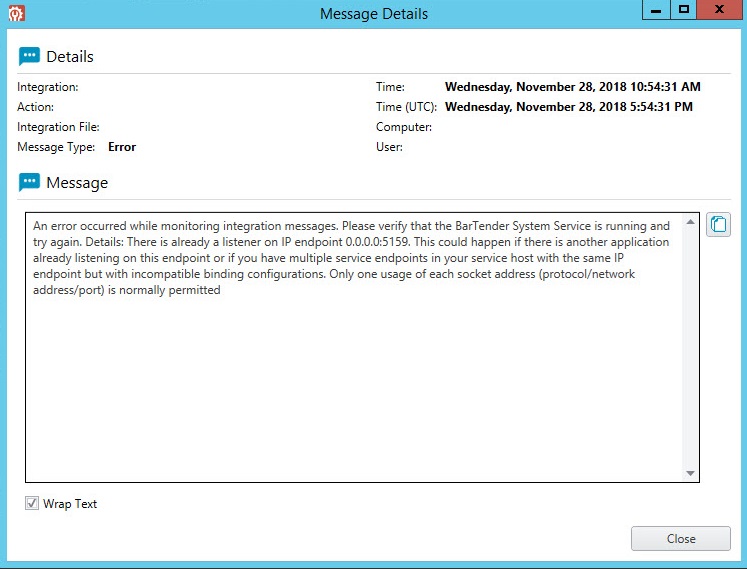
Task: Click the 'Message Details' window title
Action: click(x=374, y=14)
